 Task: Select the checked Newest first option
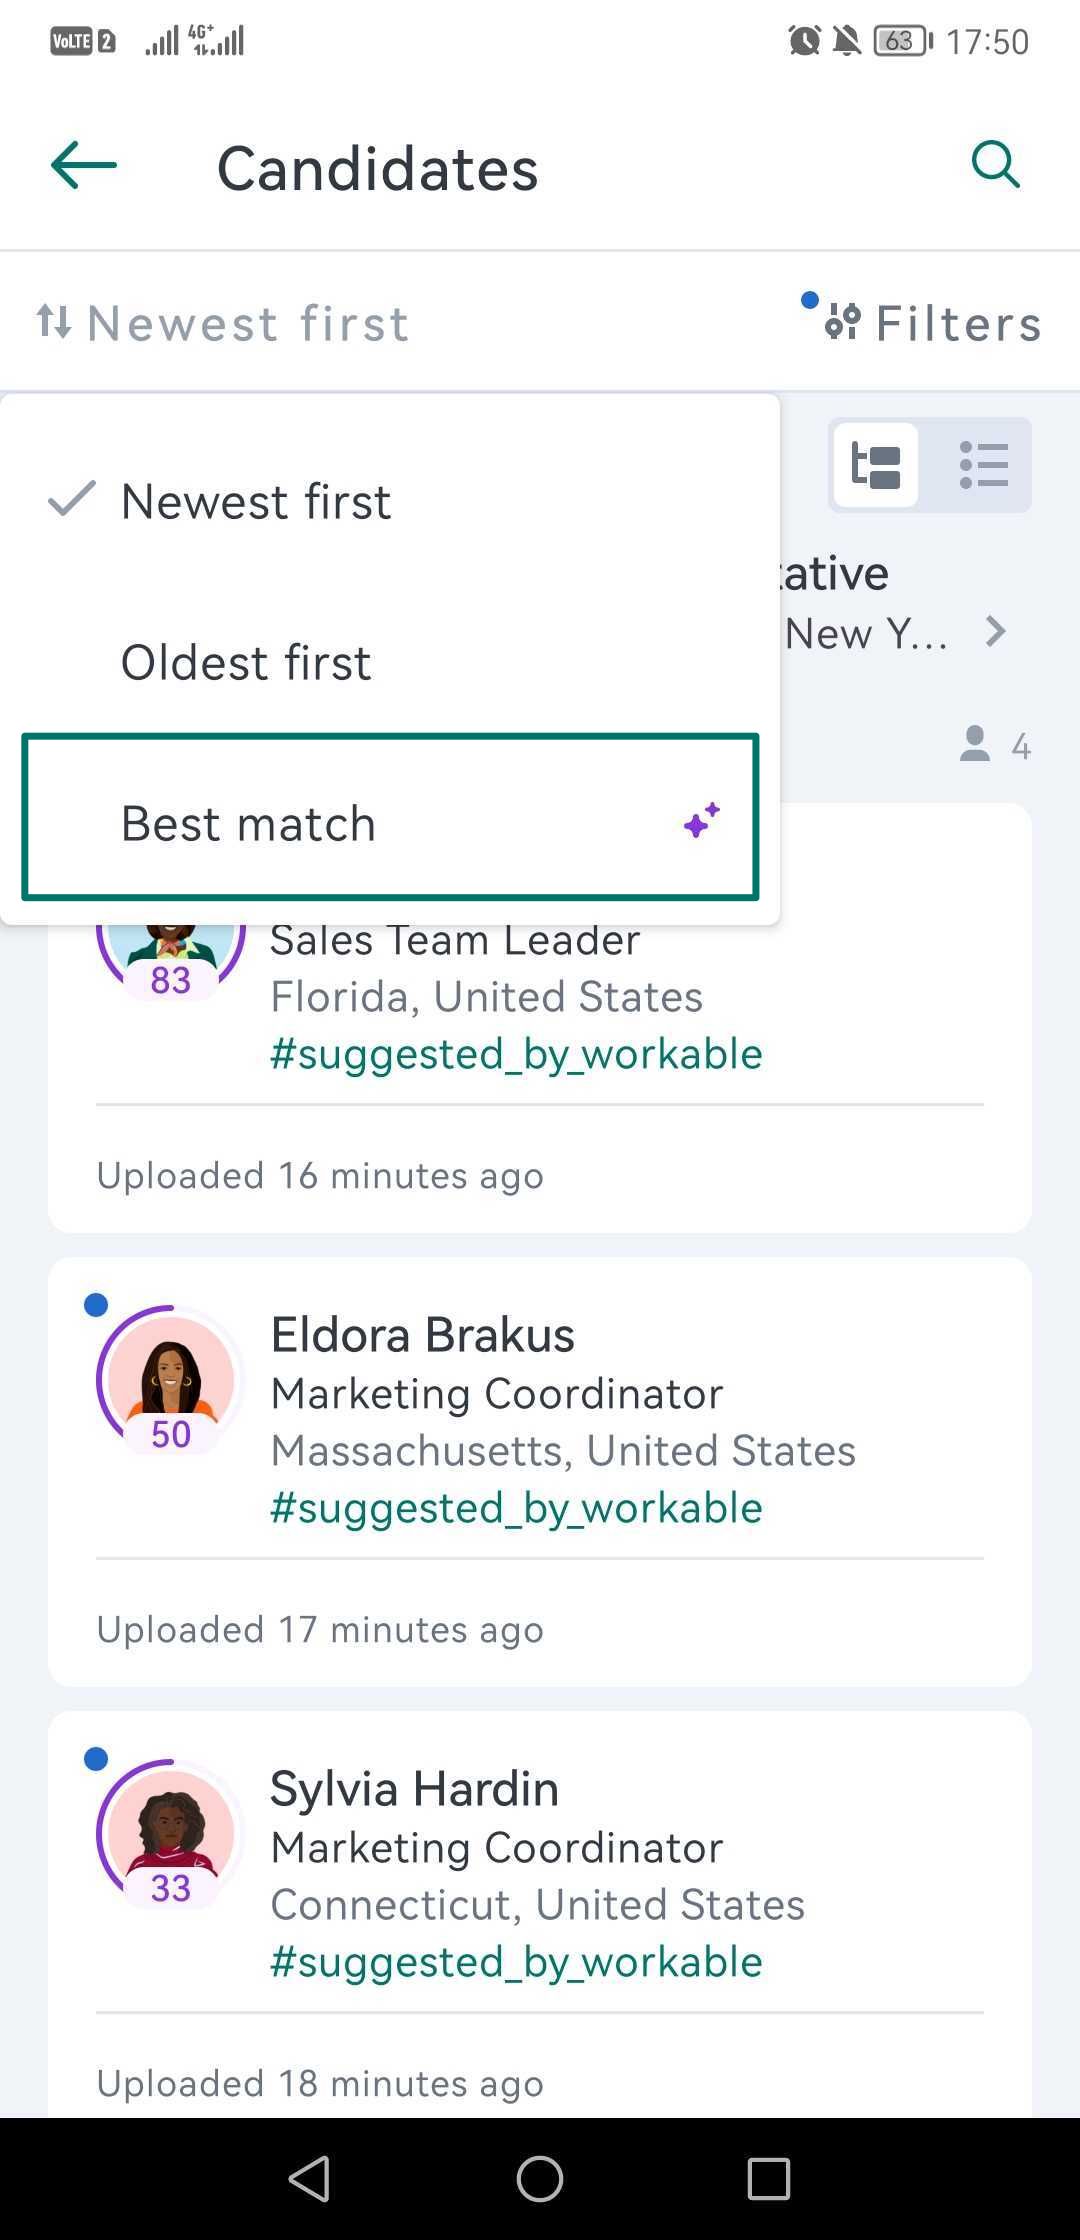[x=255, y=501]
